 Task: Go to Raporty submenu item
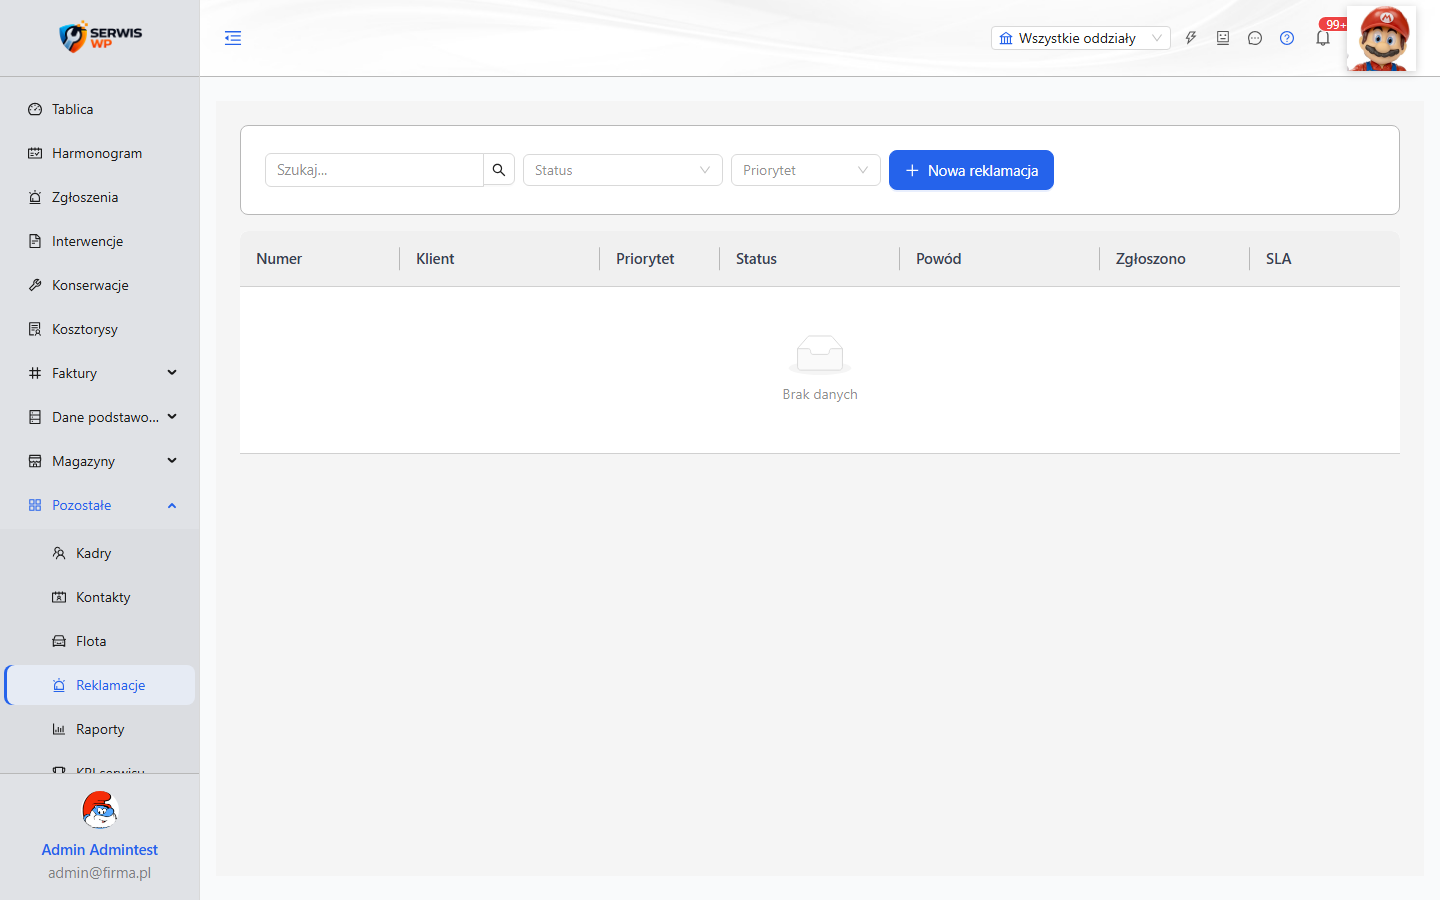pyautogui.click(x=100, y=729)
